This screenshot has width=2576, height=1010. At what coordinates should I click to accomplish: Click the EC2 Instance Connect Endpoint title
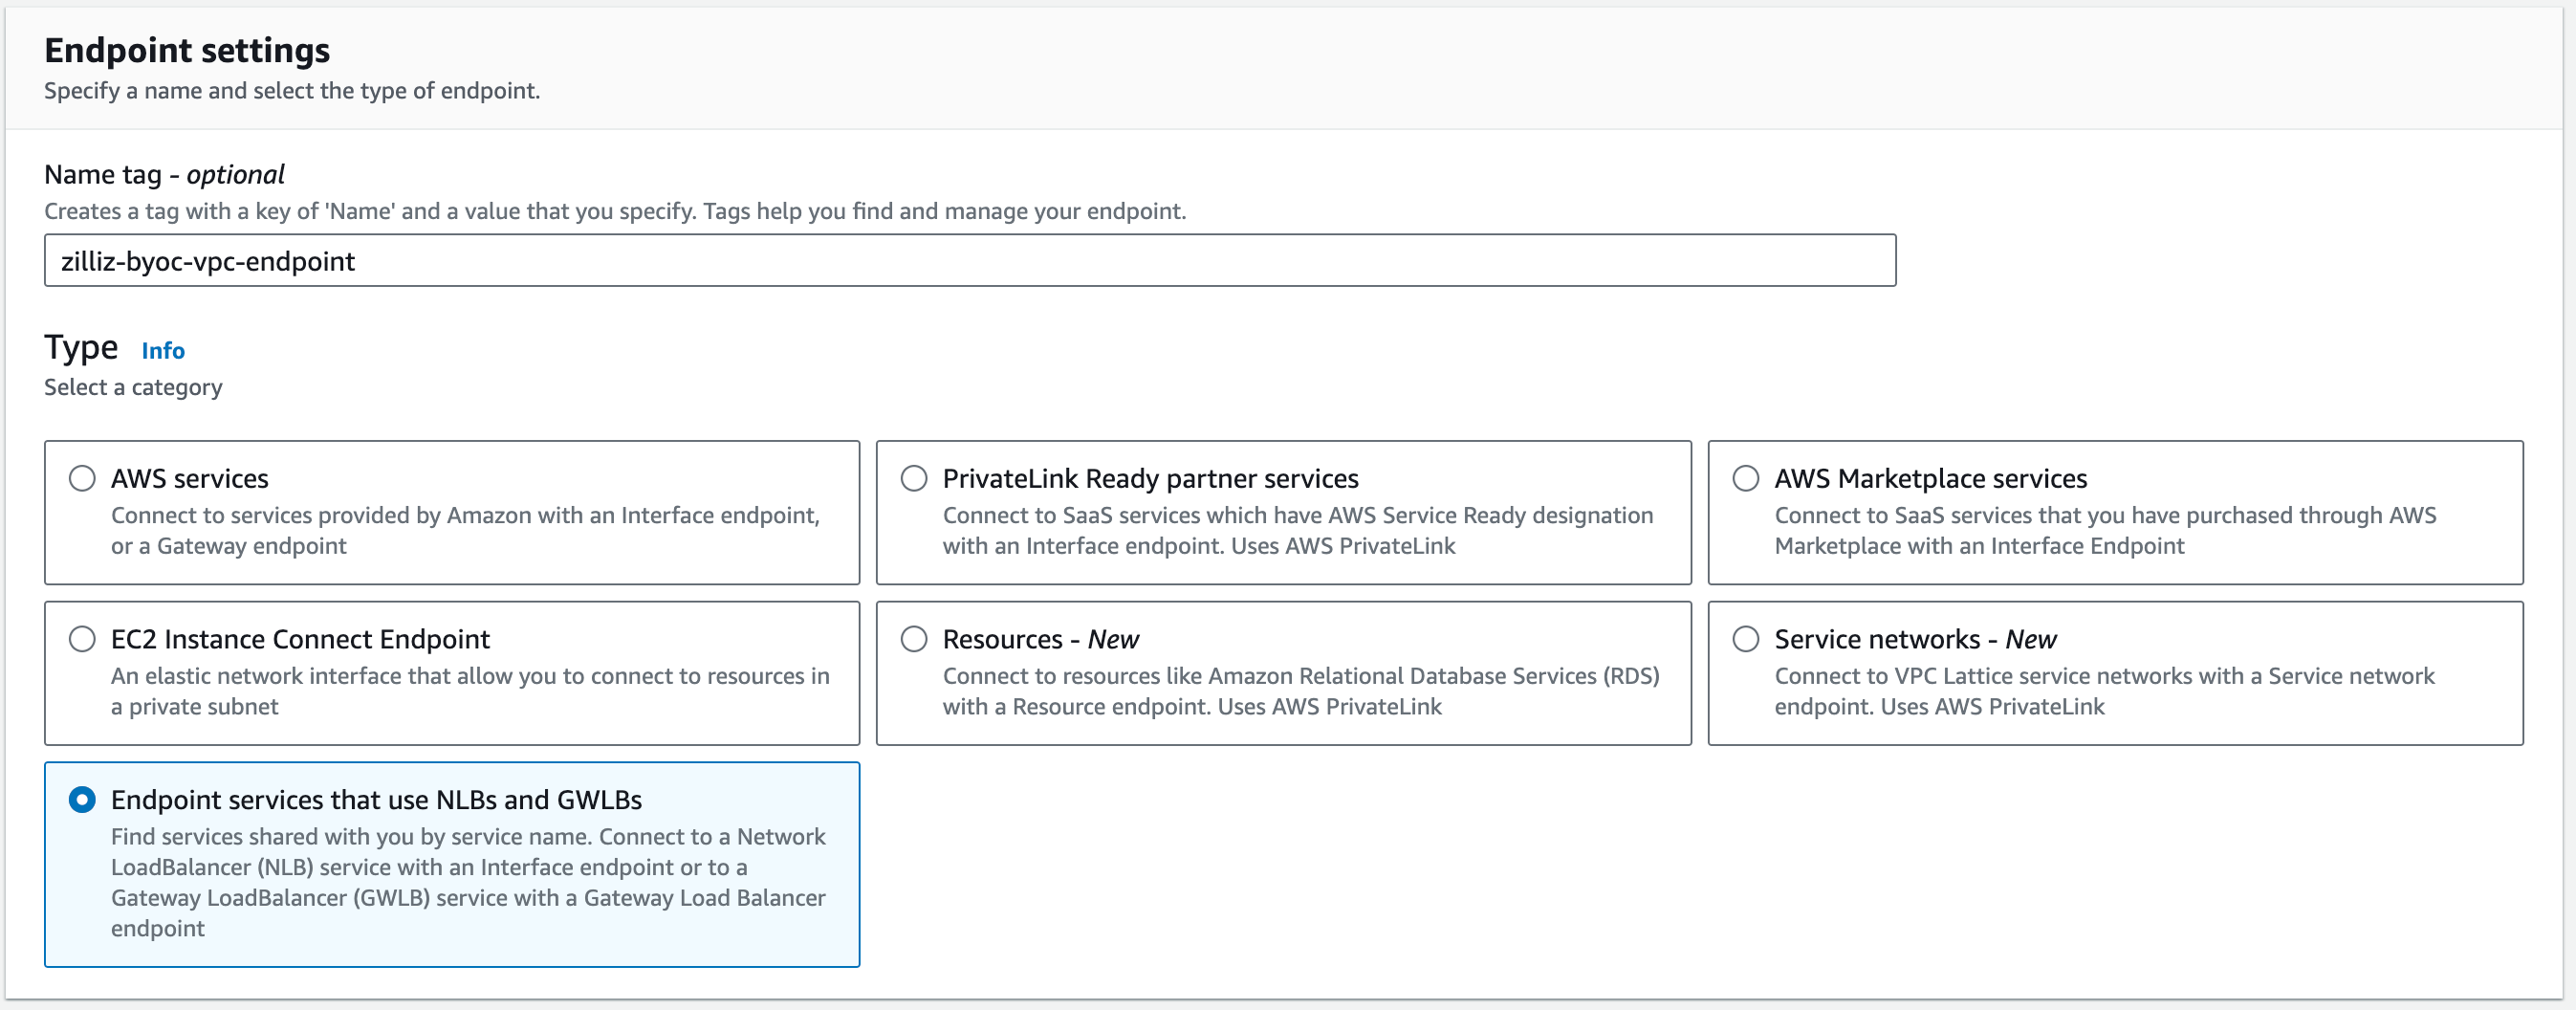pyautogui.click(x=300, y=639)
